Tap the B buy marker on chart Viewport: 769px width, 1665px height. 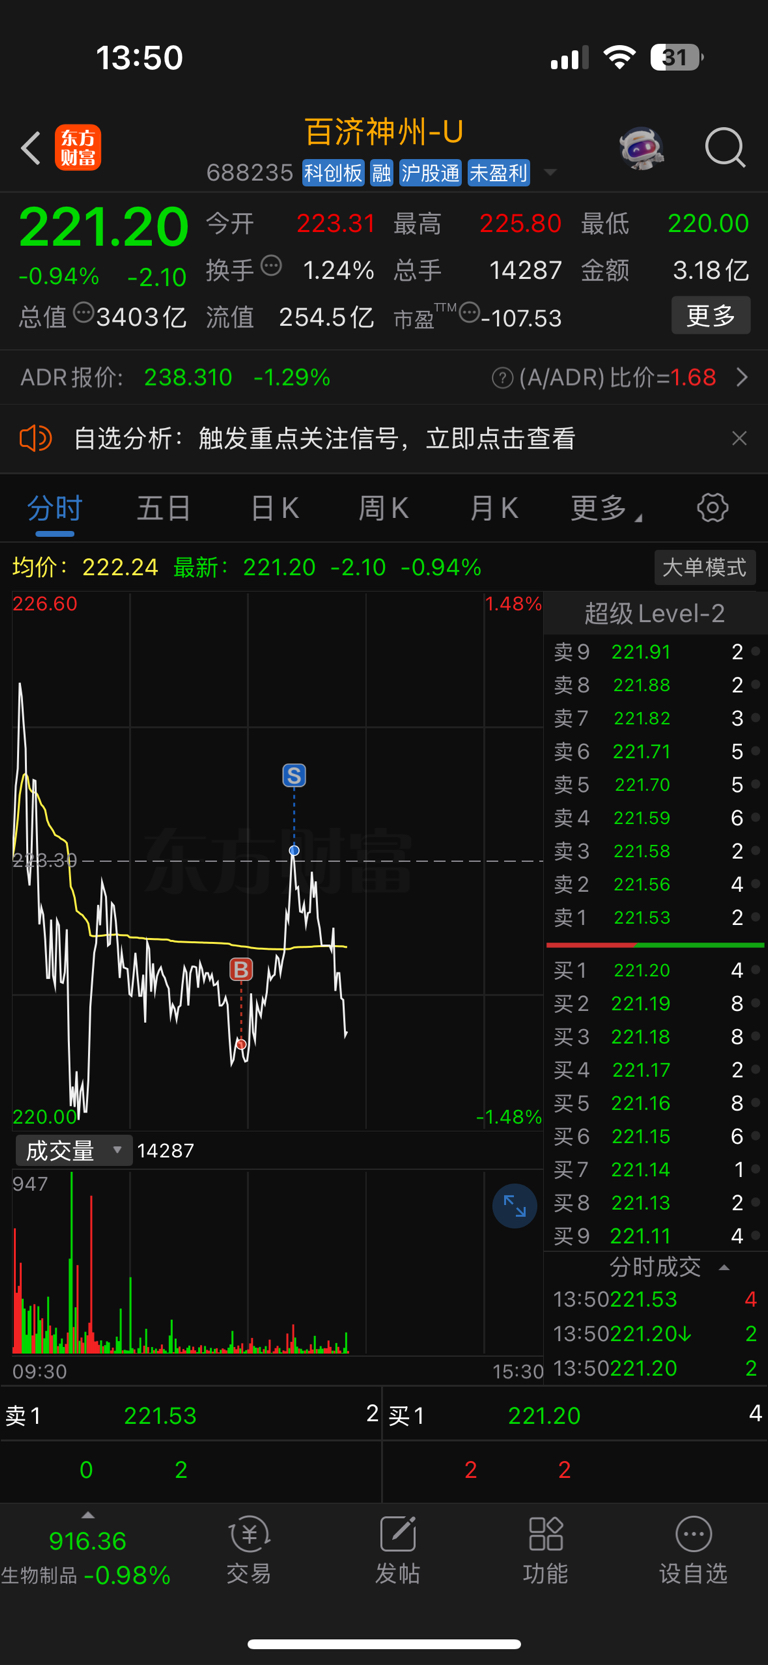241,969
